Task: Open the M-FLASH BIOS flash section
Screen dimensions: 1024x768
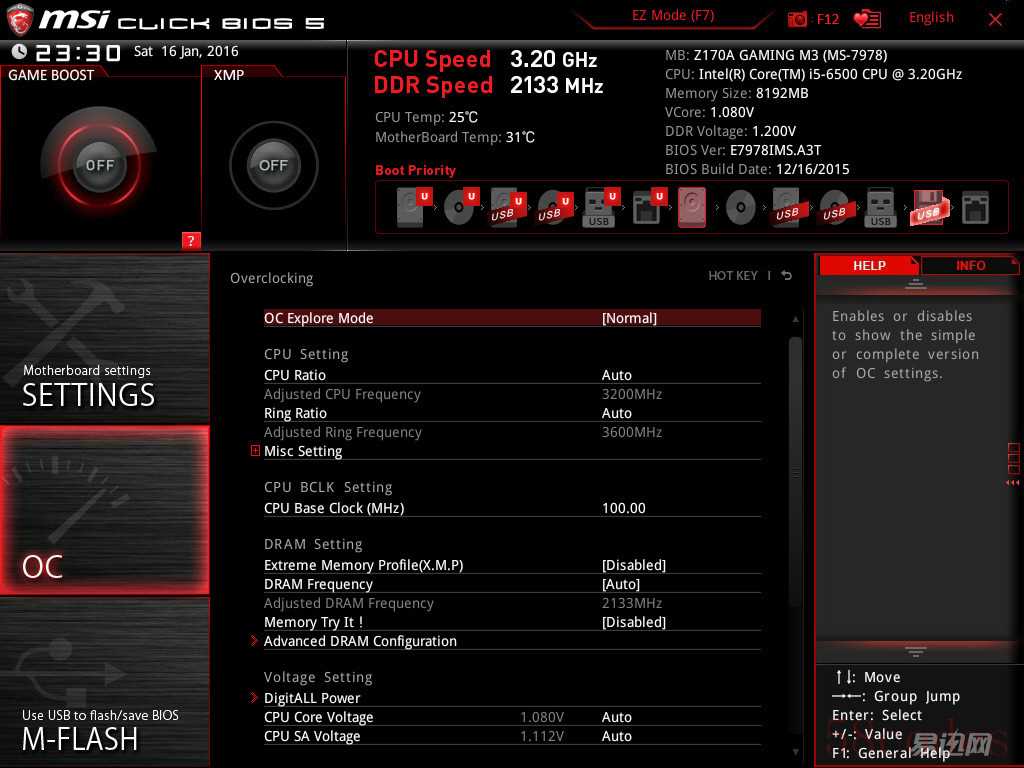Action: pyautogui.click(x=104, y=682)
